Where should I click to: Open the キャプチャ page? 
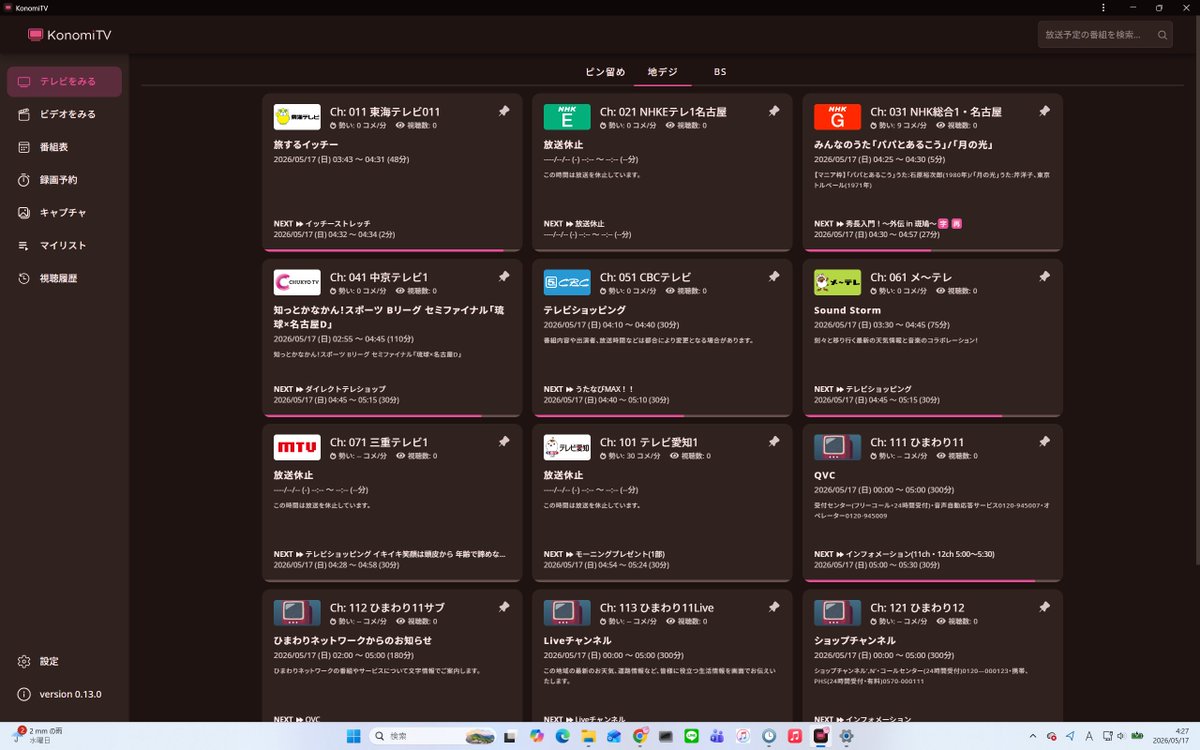(x=65, y=213)
